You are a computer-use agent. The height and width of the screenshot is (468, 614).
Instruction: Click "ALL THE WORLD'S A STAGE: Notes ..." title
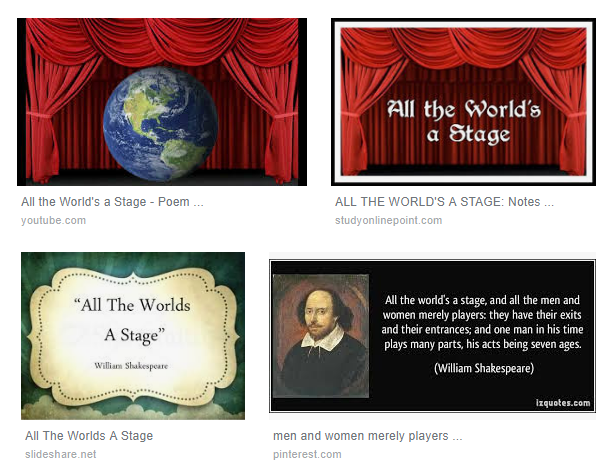click(x=444, y=202)
